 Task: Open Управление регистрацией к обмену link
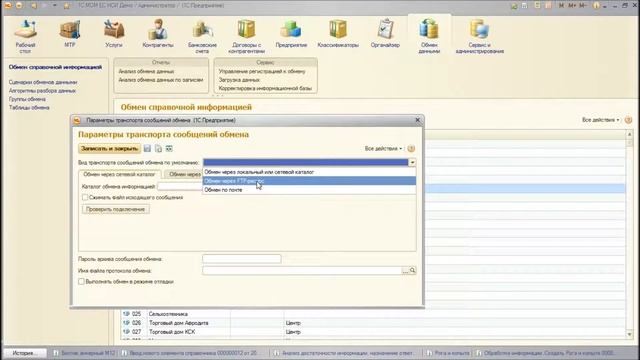tap(262, 71)
